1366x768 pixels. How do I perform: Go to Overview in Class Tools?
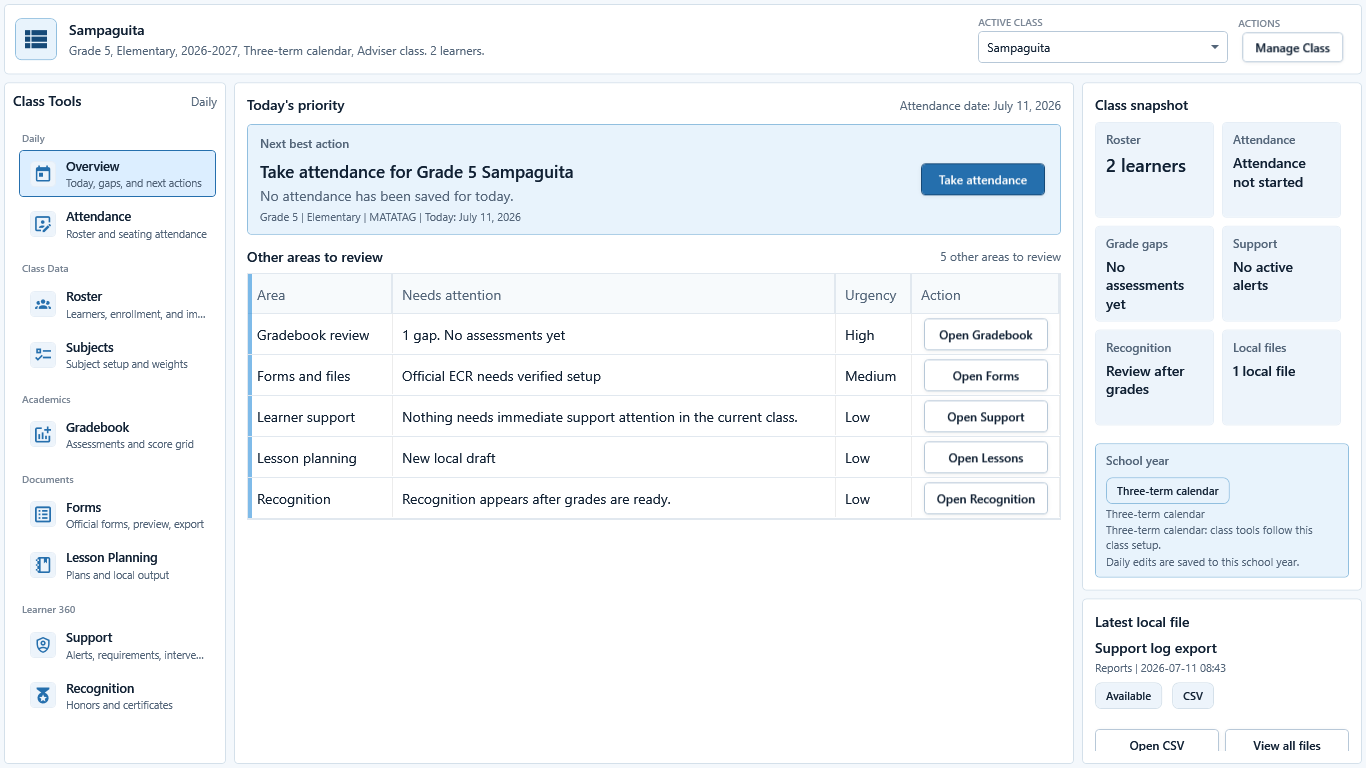[117, 174]
